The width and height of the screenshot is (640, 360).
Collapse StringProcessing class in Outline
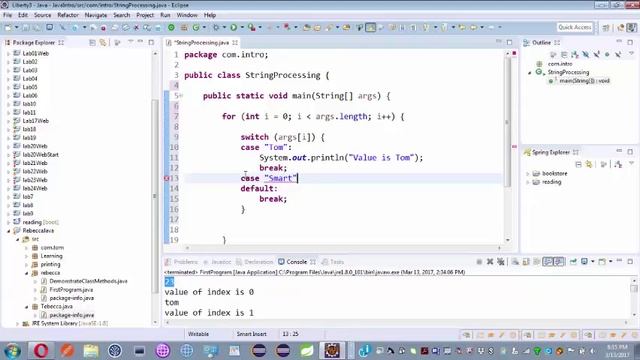click(530, 73)
